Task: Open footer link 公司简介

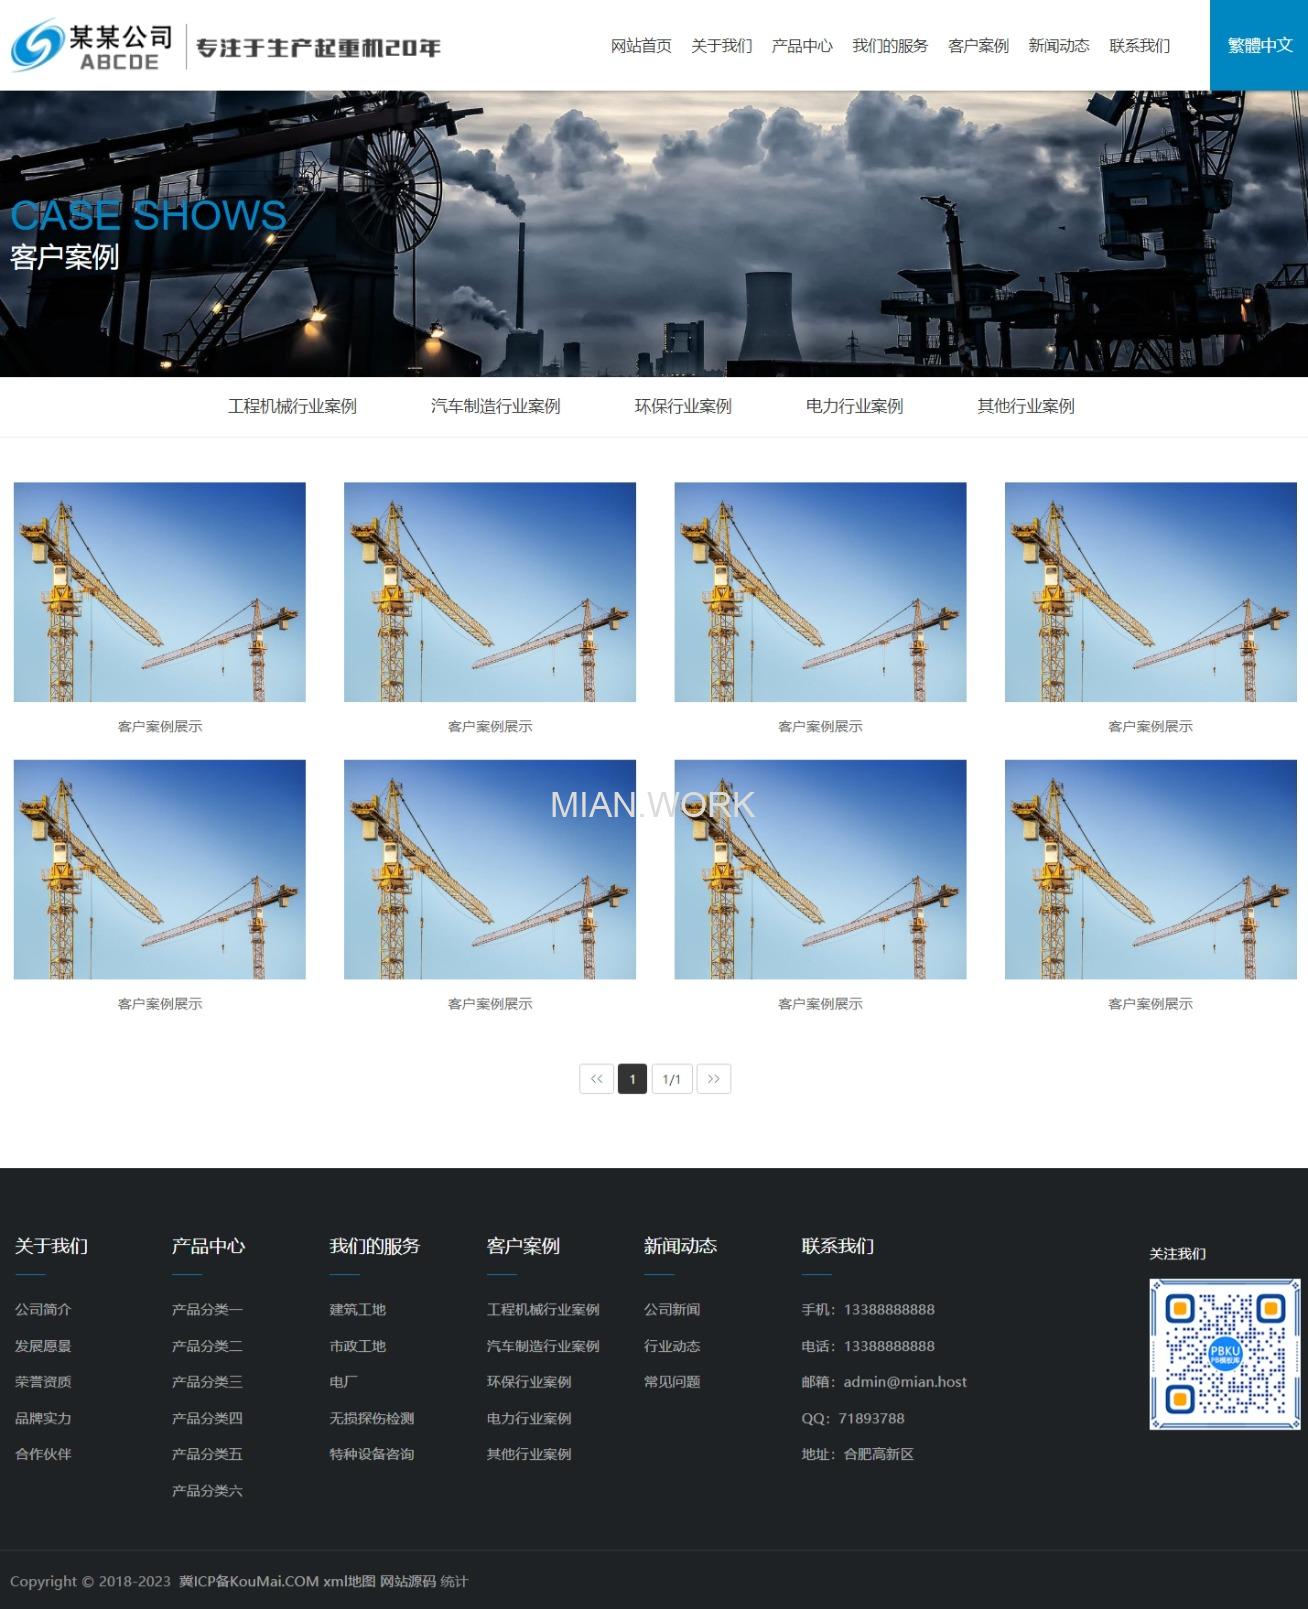Action: coord(43,1310)
